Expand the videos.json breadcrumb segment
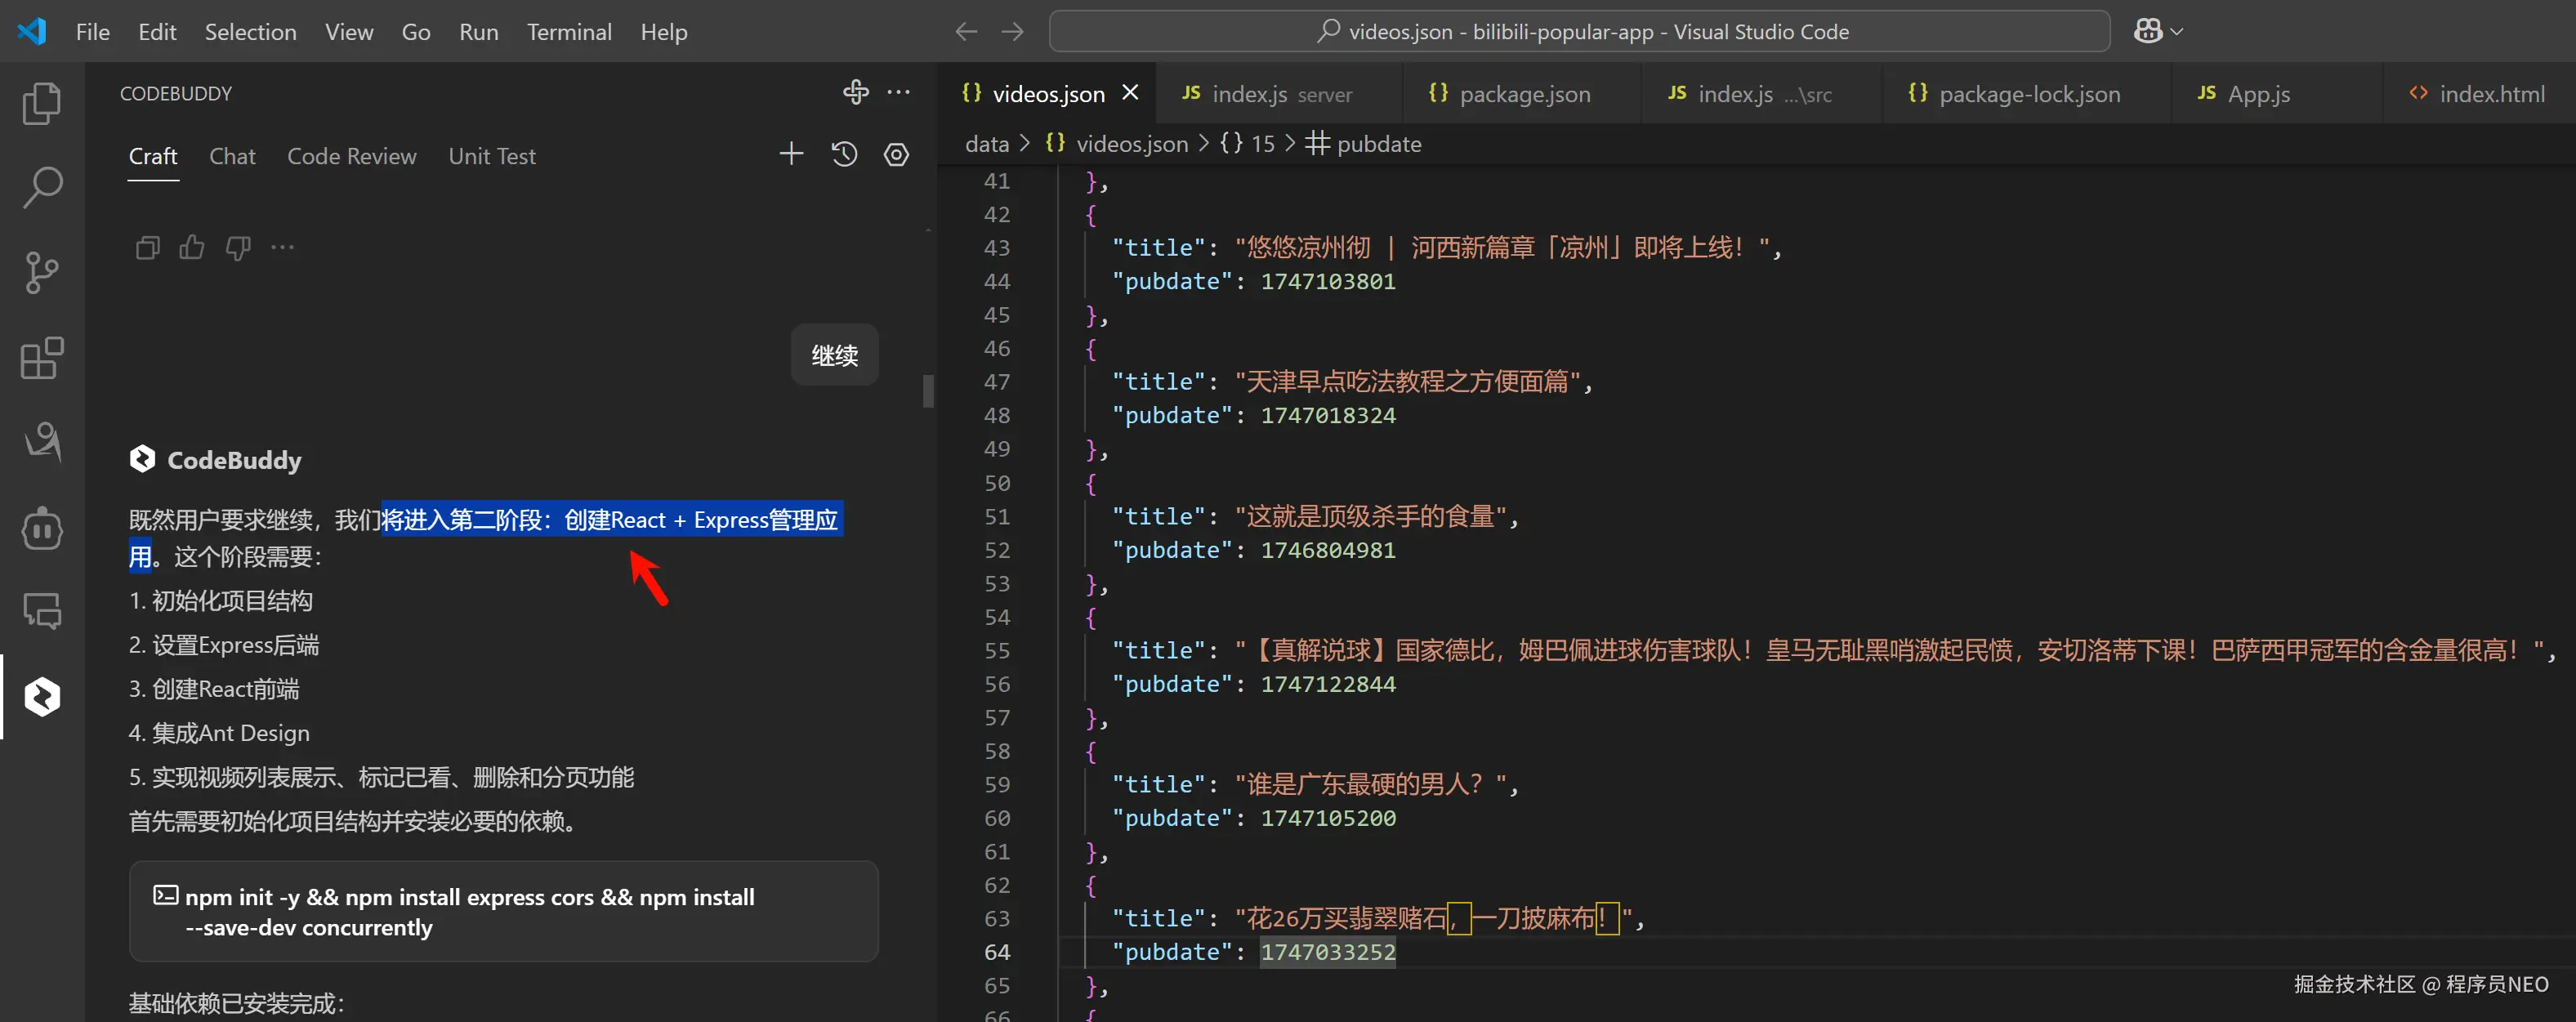 coord(1131,144)
